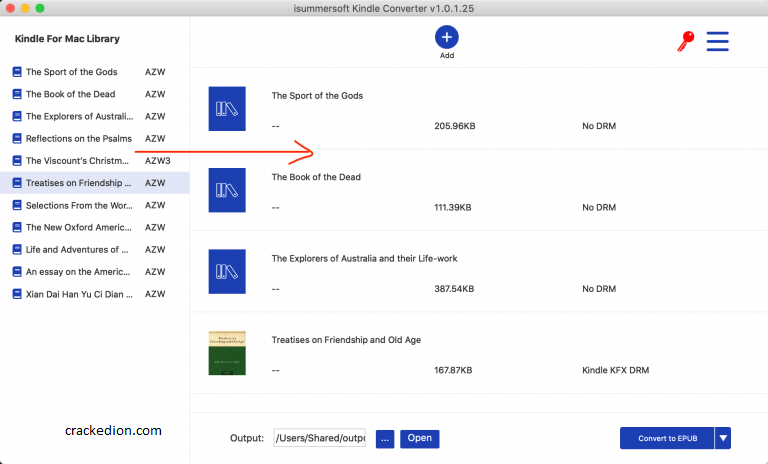Screen dimensions: 768x464
Task: Open the hamburger menu icon
Action: pyautogui.click(x=717, y=41)
